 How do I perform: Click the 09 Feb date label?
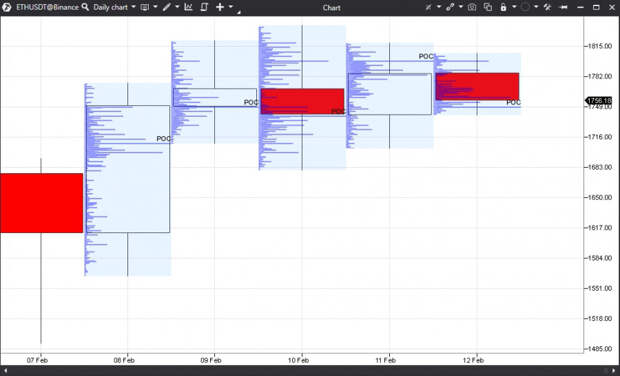pos(211,360)
